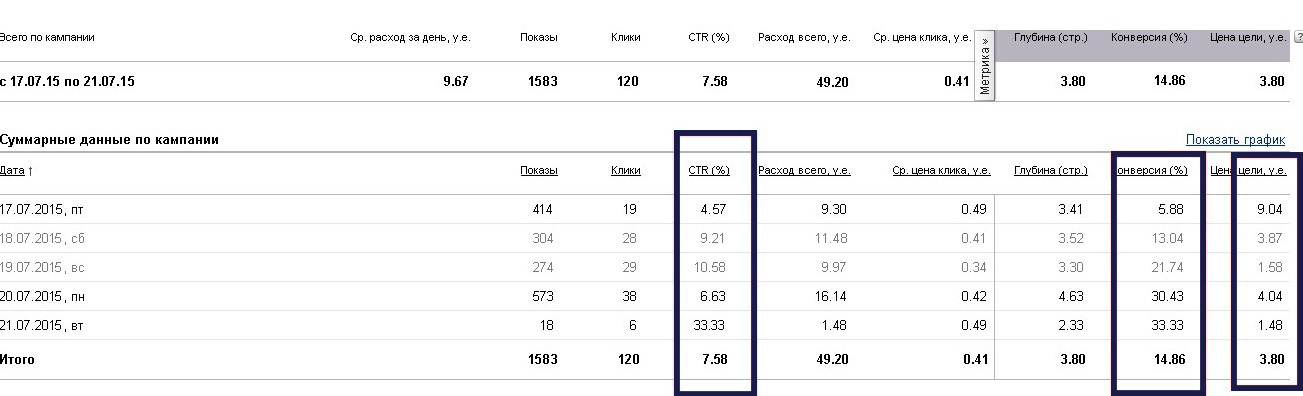The height and width of the screenshot is (396, 1303).
Task: Sort by CTR (%) column header
Action: (709, 171)
